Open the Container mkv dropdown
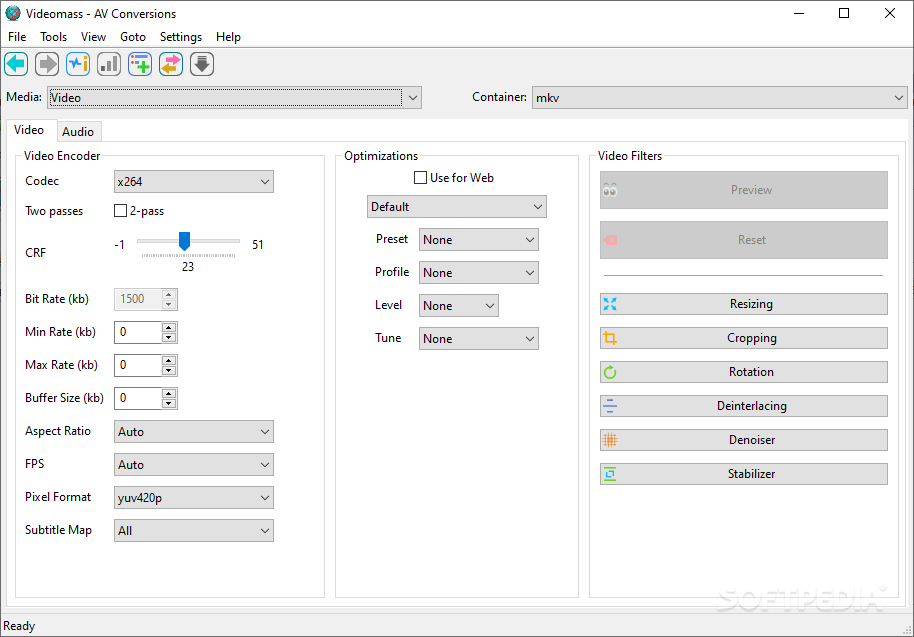Image resolution: width=914 pixels, height=637 pixels. [720, 98]
